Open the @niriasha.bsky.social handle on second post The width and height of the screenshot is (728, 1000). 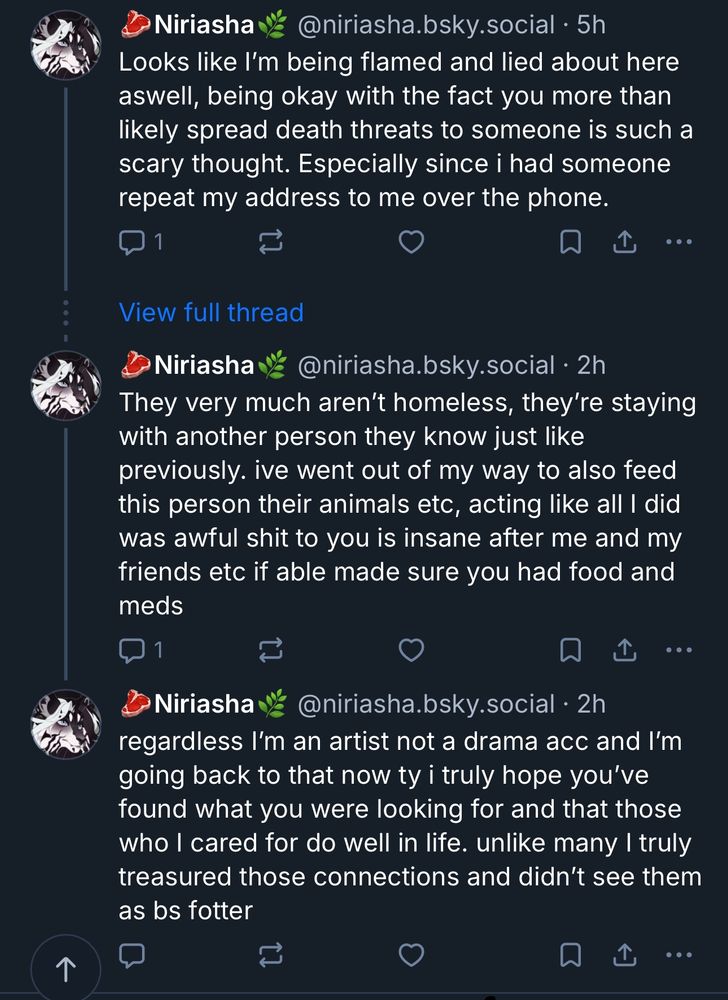point(426,365)
